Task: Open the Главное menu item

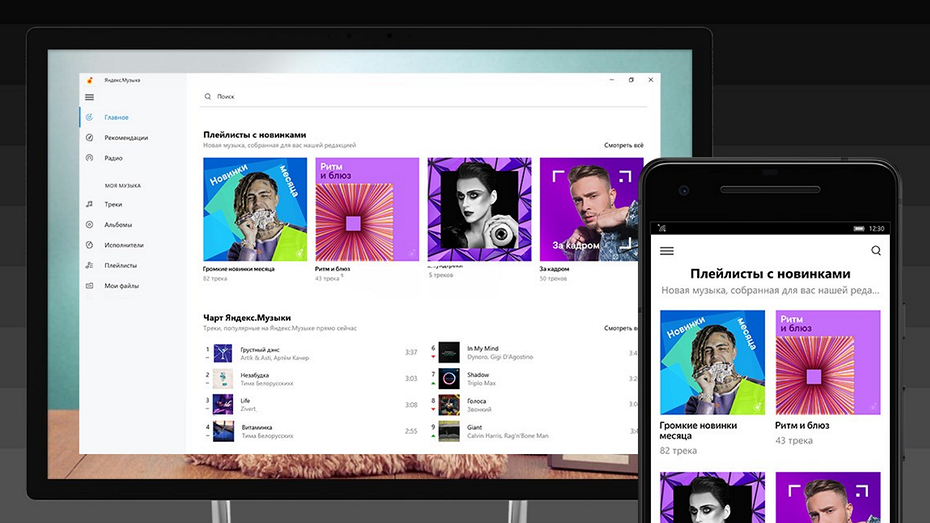Action: coord(116,117)
